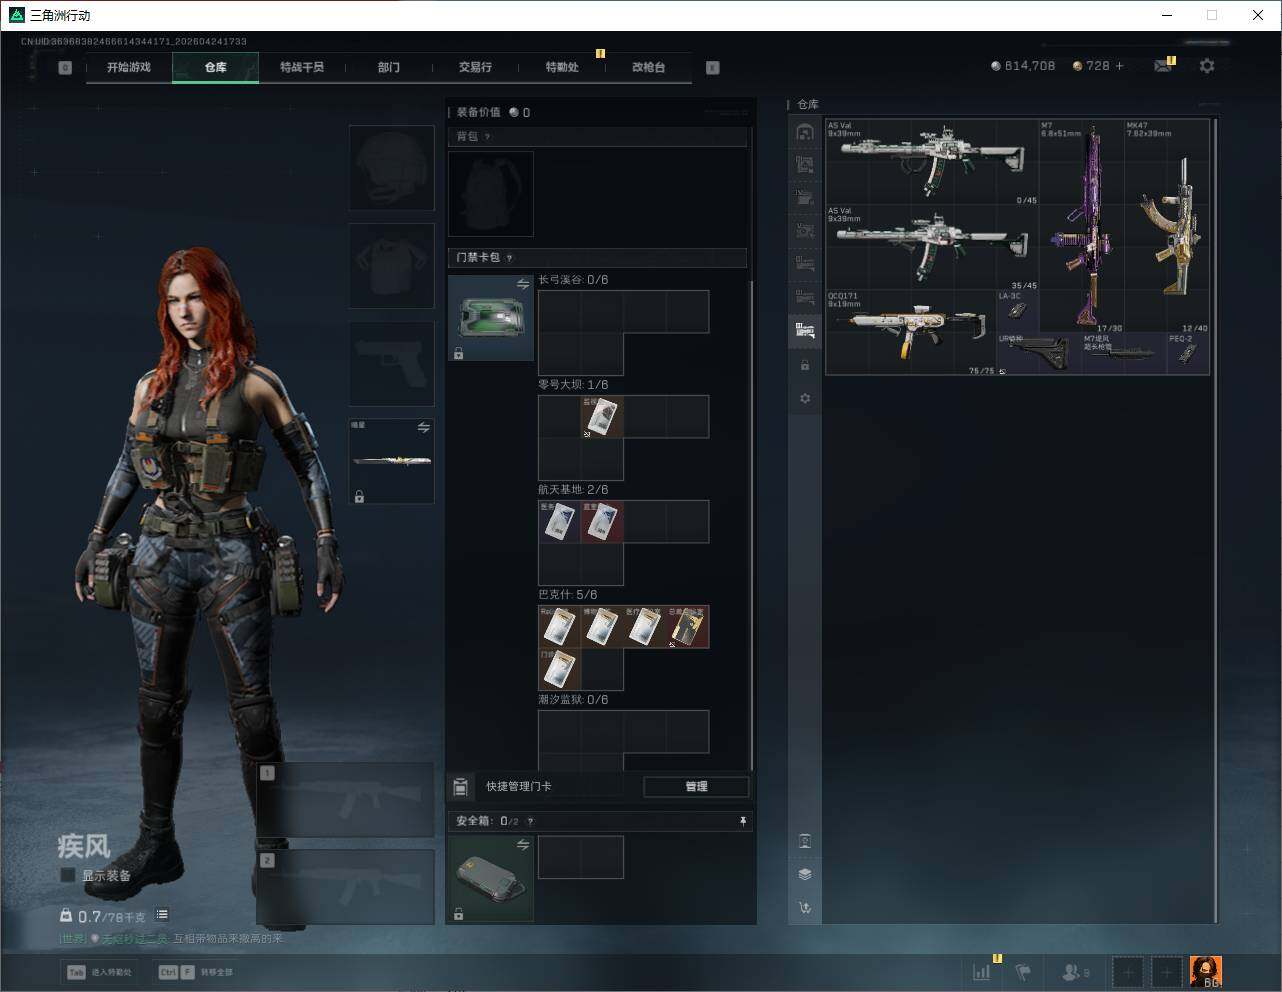The width and height of the screenshot is (1282, 992).
Task: Open help for 背包
Action: click(x=487, y=136)
